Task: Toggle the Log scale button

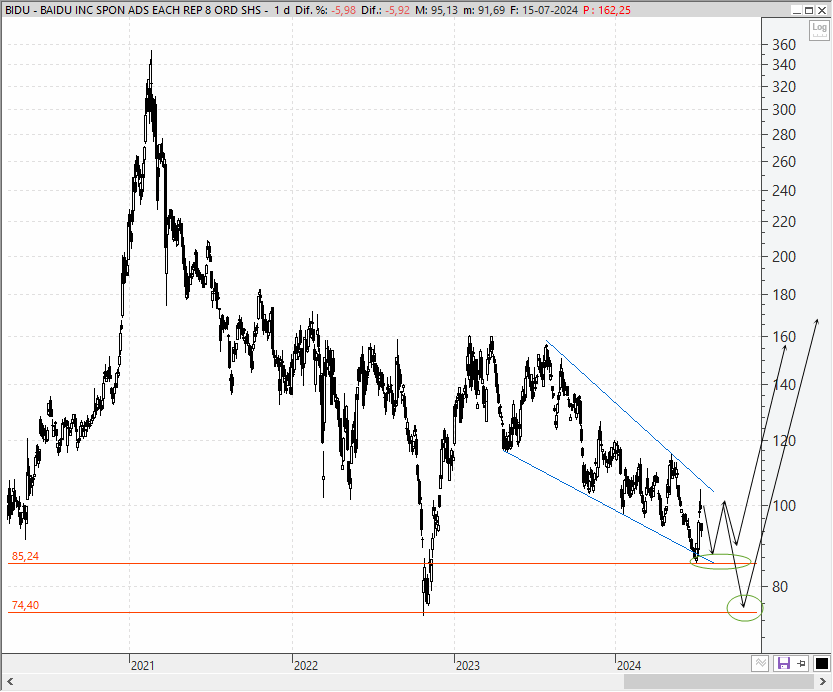Action: 819,30
